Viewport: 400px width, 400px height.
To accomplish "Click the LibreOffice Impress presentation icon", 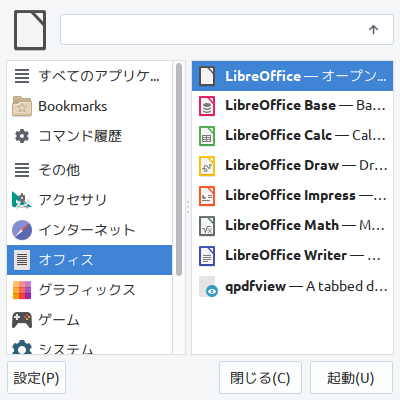I will tap(207, 196).
